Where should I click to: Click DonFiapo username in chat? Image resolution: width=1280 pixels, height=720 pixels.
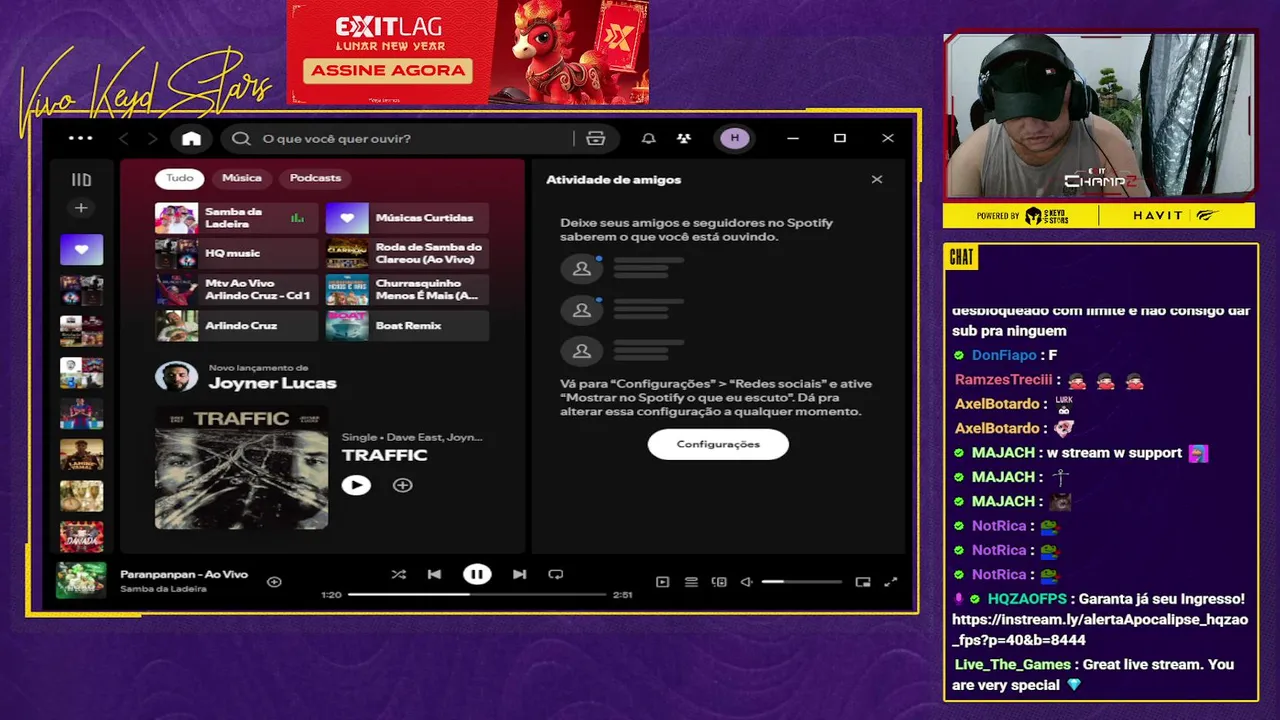point(1004,355)
